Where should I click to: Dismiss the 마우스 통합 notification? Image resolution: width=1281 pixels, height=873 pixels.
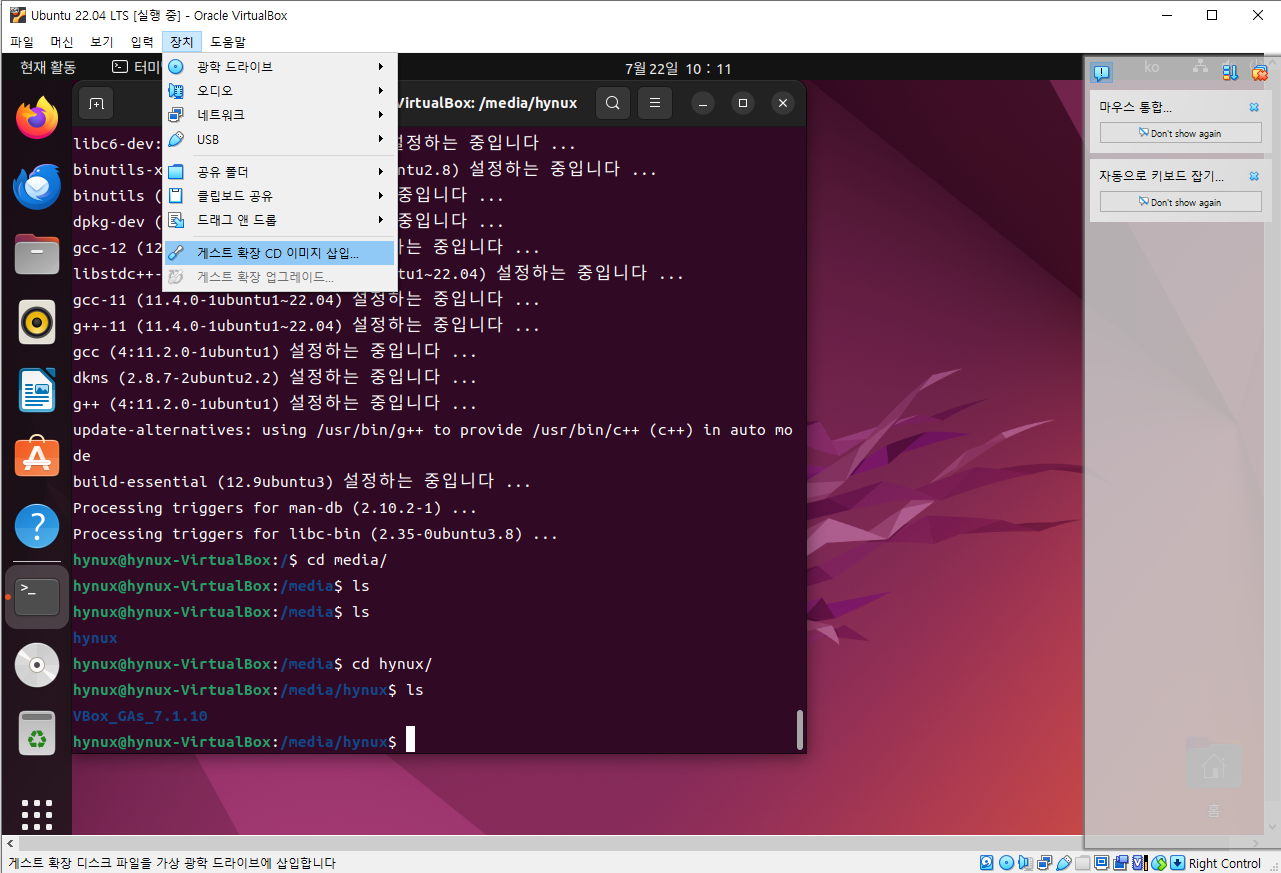1254,107
